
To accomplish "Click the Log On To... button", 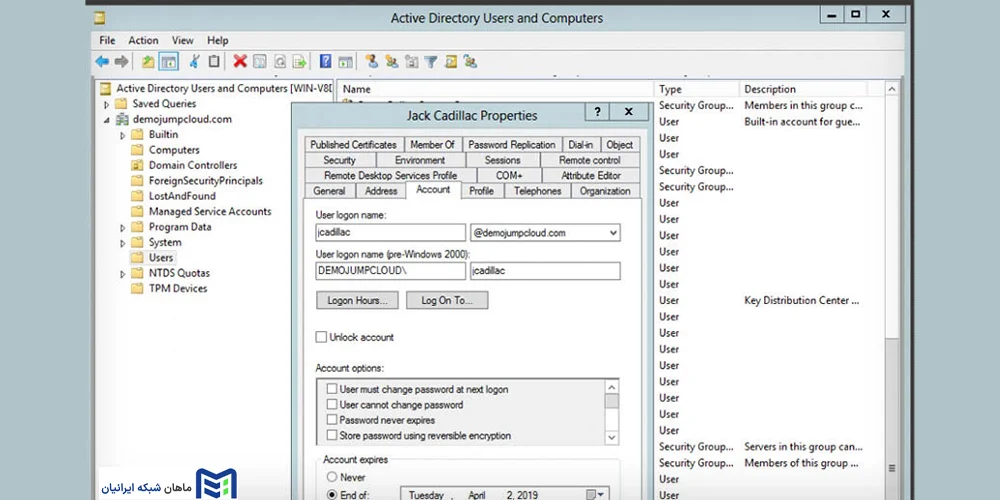I will click(447, 300).
